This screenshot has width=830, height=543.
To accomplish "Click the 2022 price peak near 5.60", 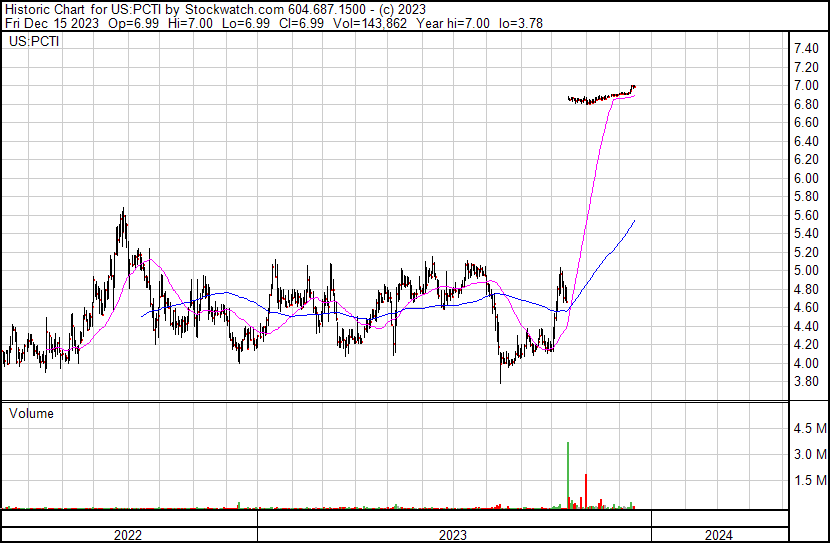I will 123,212.
